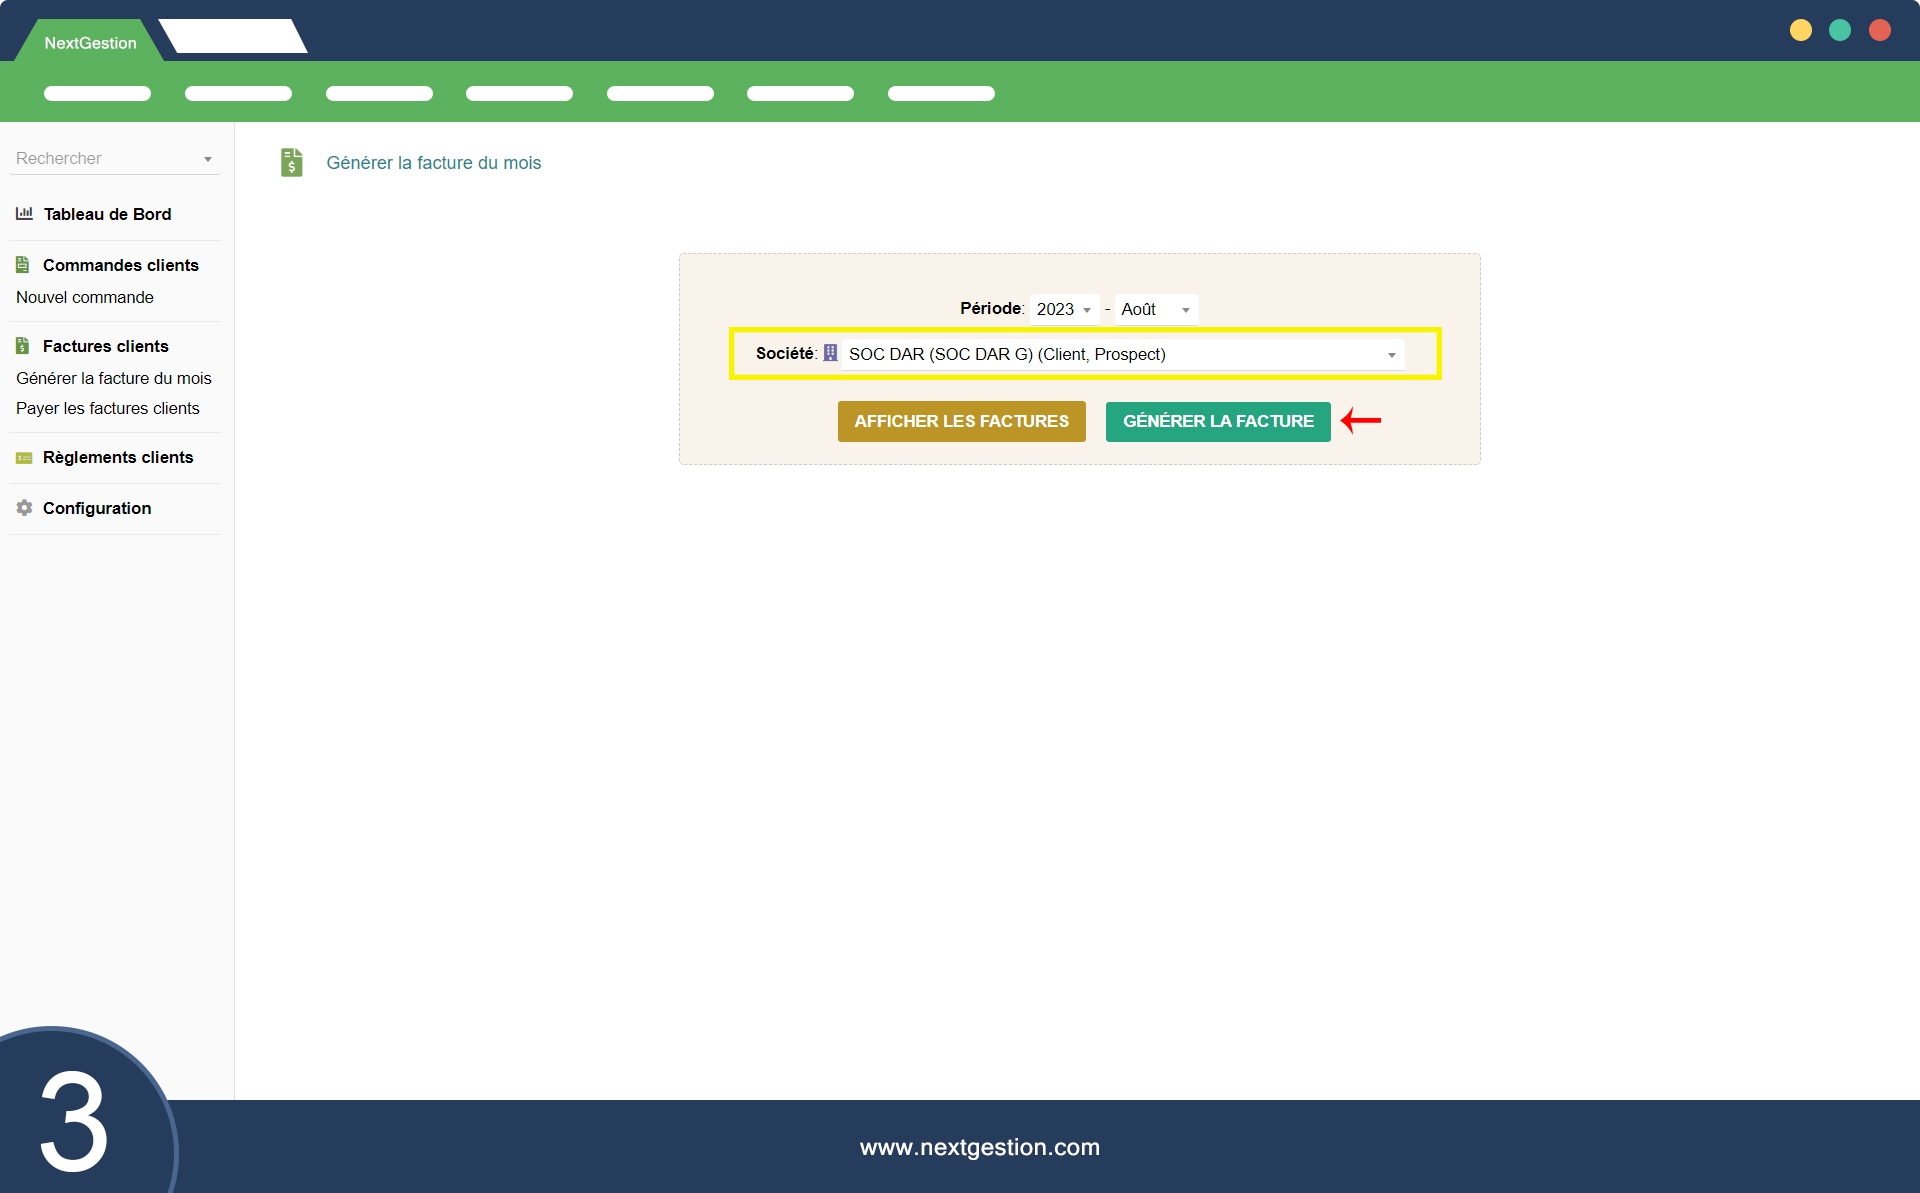The image size is (1920, 1193).
Task: Click the Factures clients invoice icon
Action: click(22, 346)
